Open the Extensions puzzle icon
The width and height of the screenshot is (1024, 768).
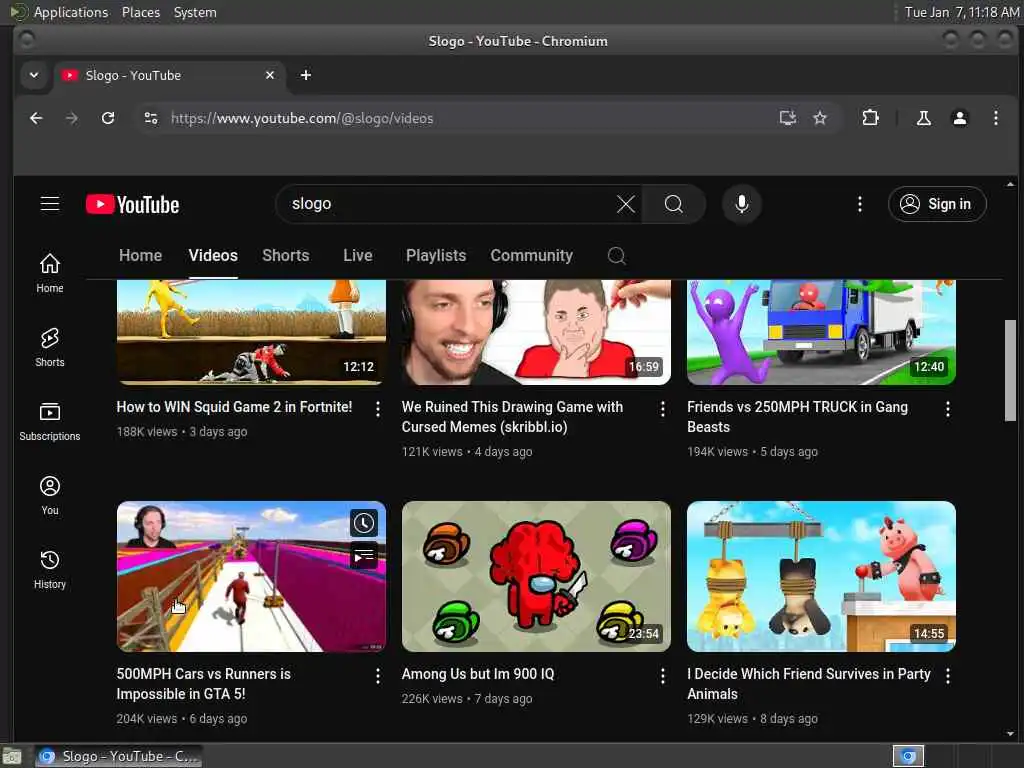pyautogui.click(x=870, y=118)
